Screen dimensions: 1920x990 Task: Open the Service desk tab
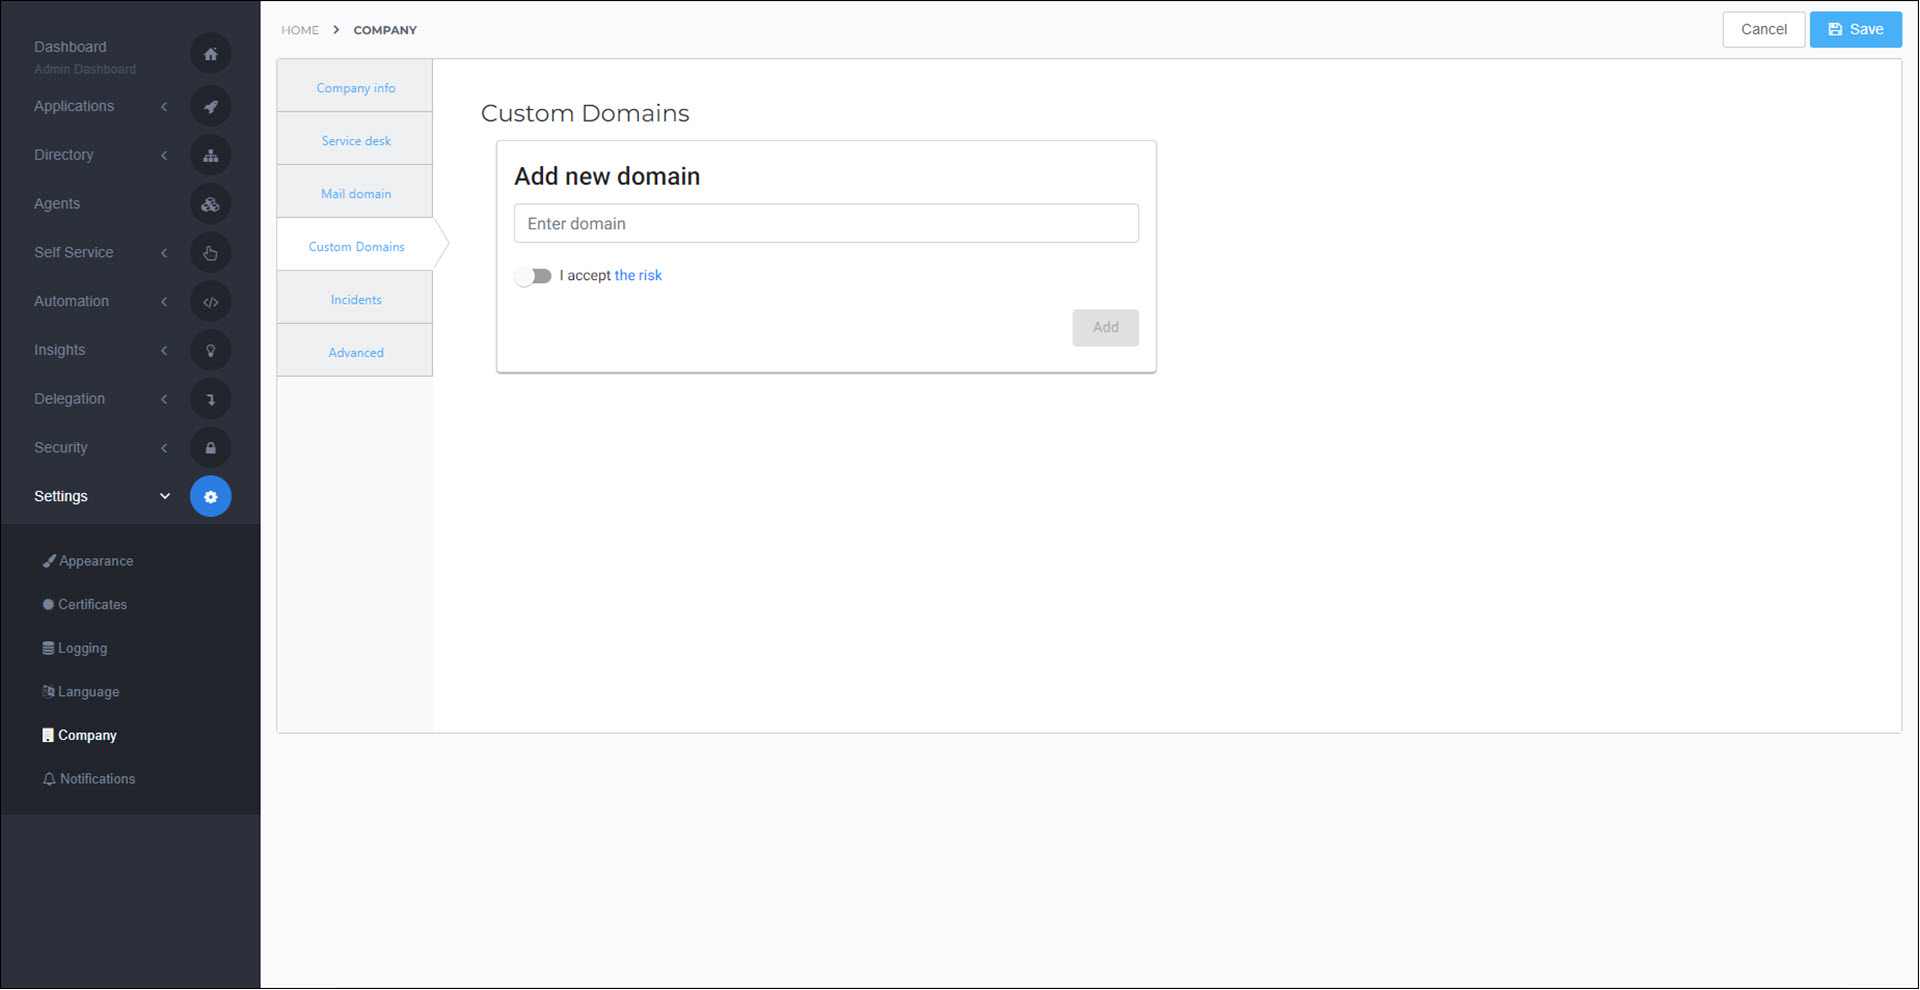coord(355,140)
